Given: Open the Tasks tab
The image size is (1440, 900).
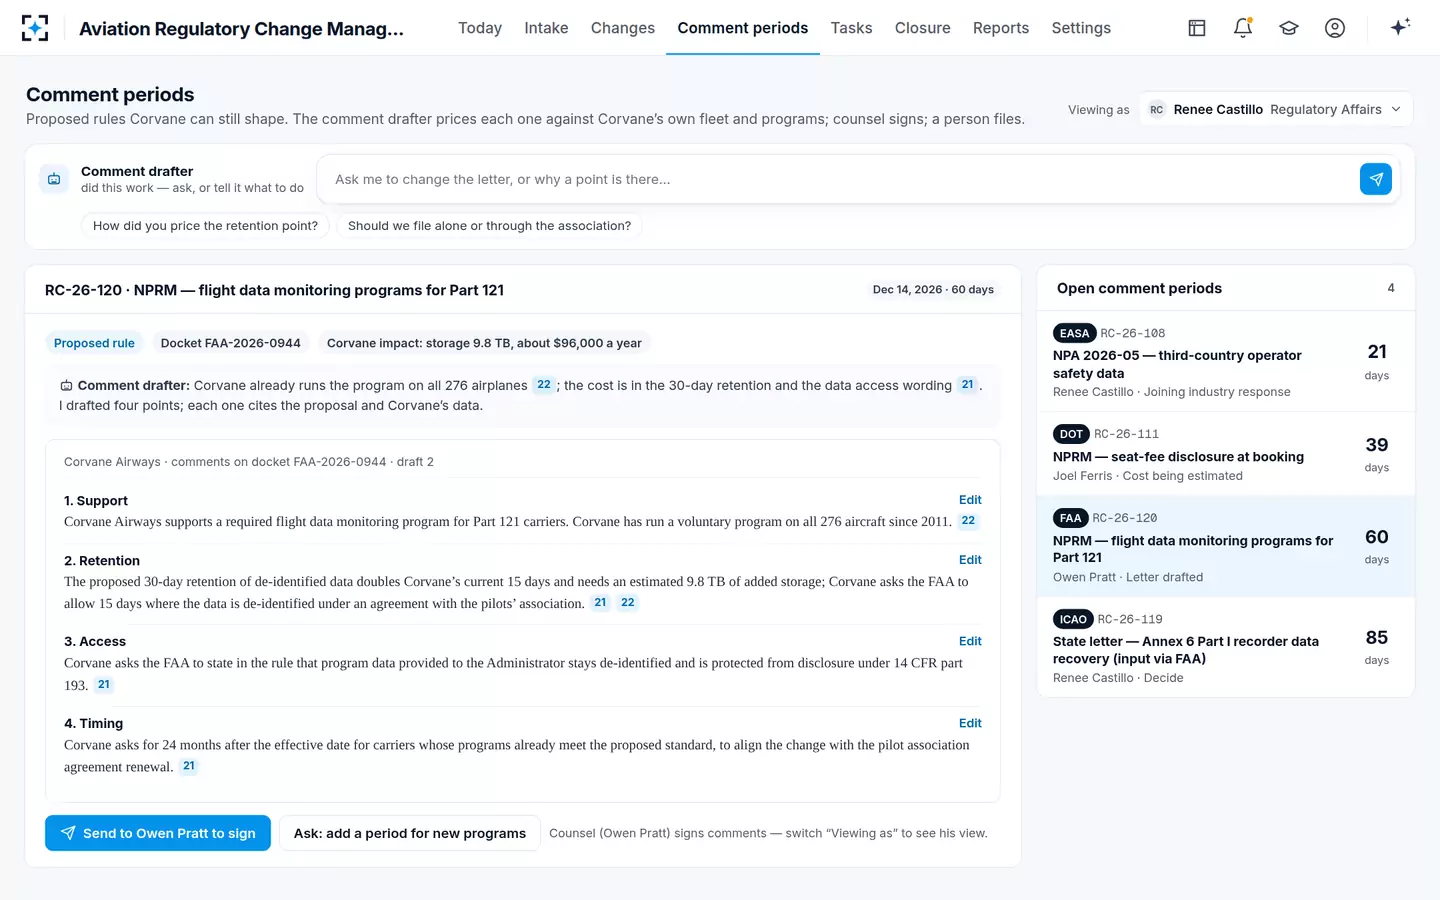Looking at the screenshot, I should (x=852, y=28).
